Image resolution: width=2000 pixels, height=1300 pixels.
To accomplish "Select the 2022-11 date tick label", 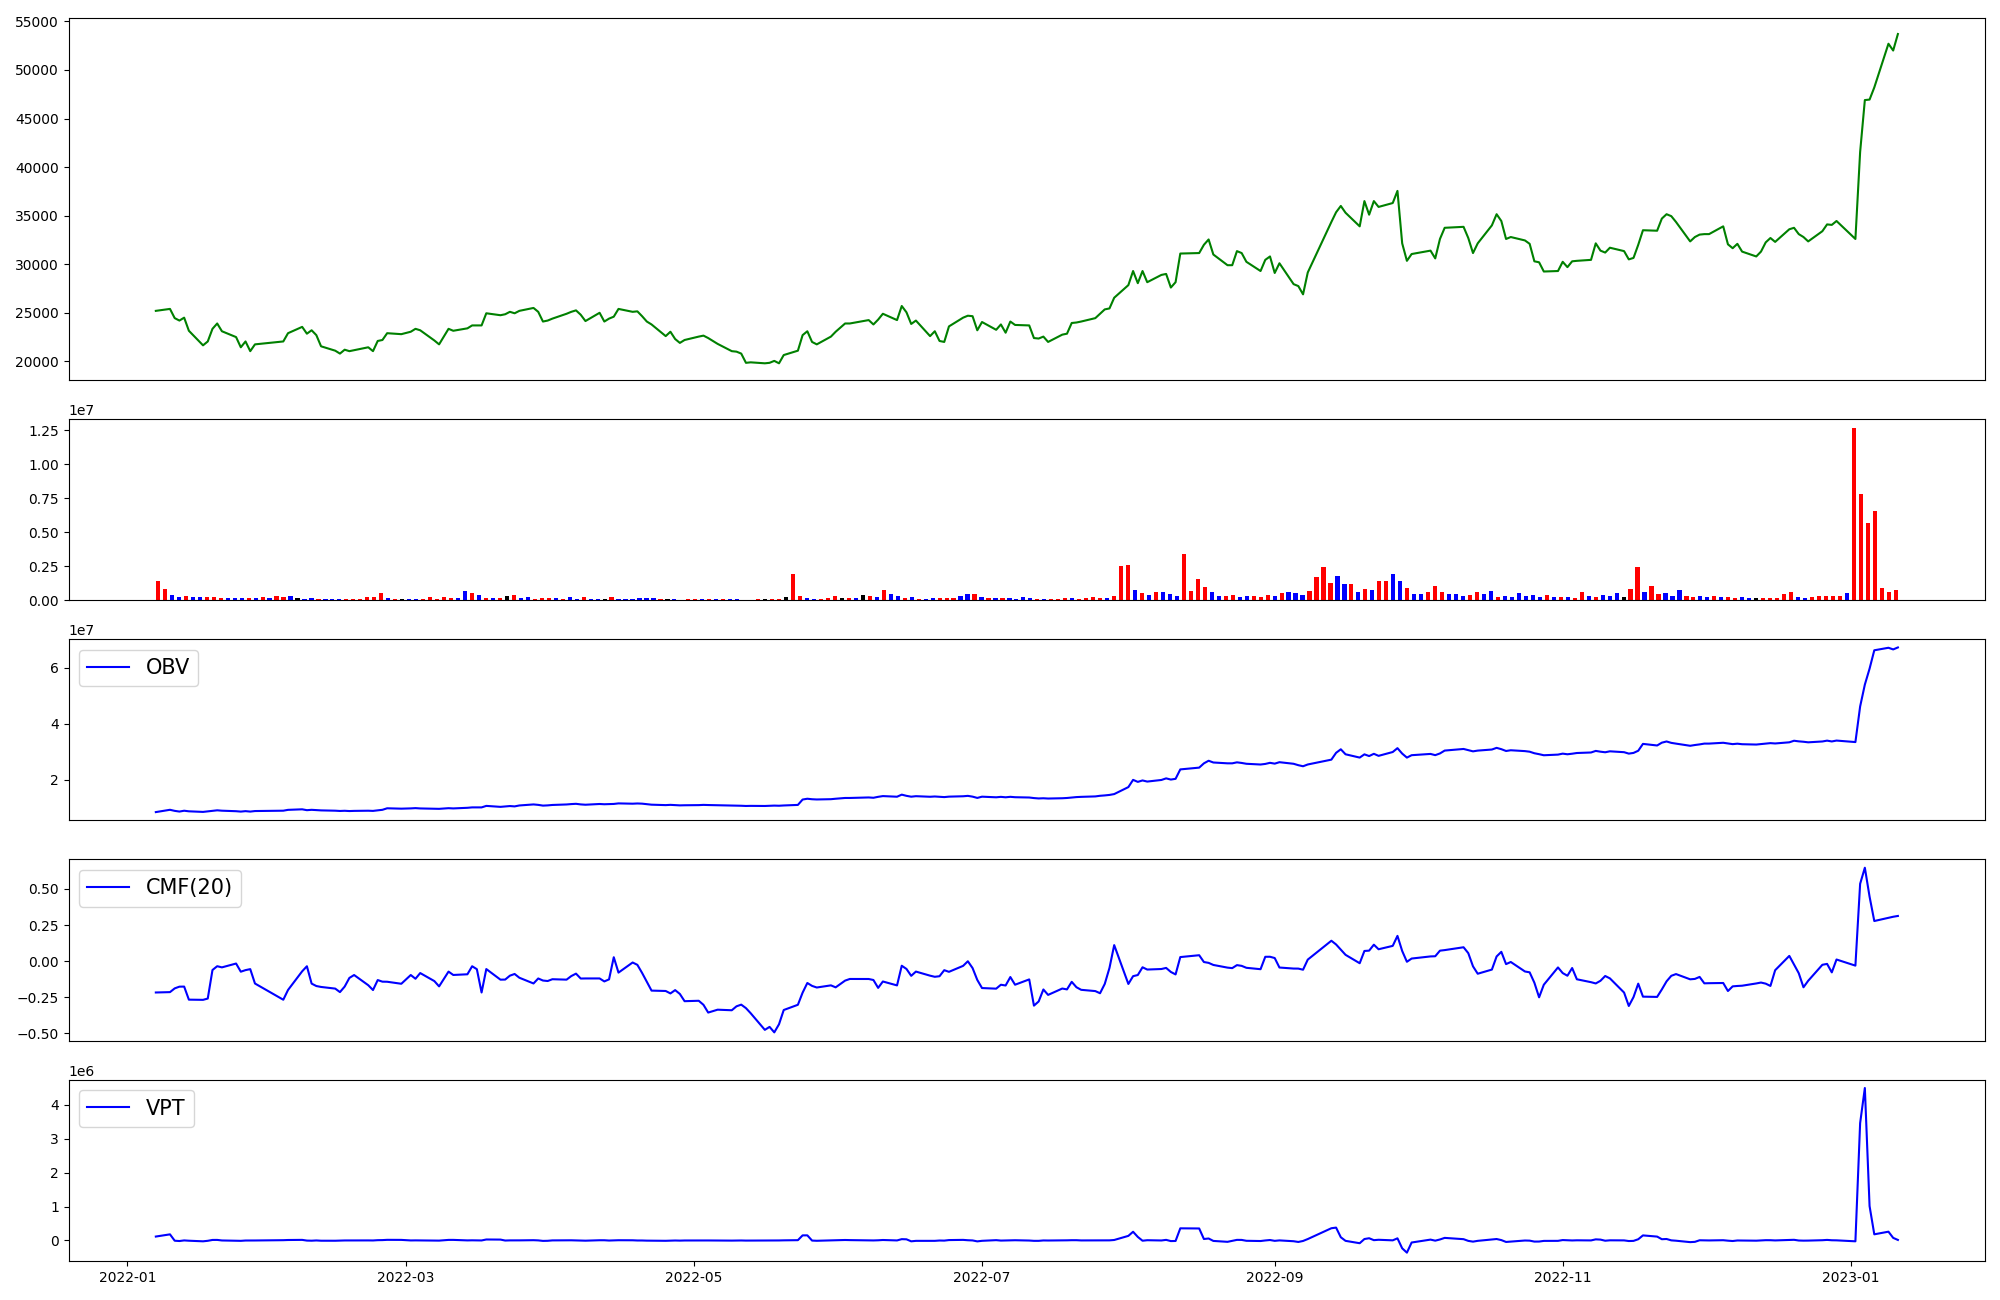I will [1563, 1277].
